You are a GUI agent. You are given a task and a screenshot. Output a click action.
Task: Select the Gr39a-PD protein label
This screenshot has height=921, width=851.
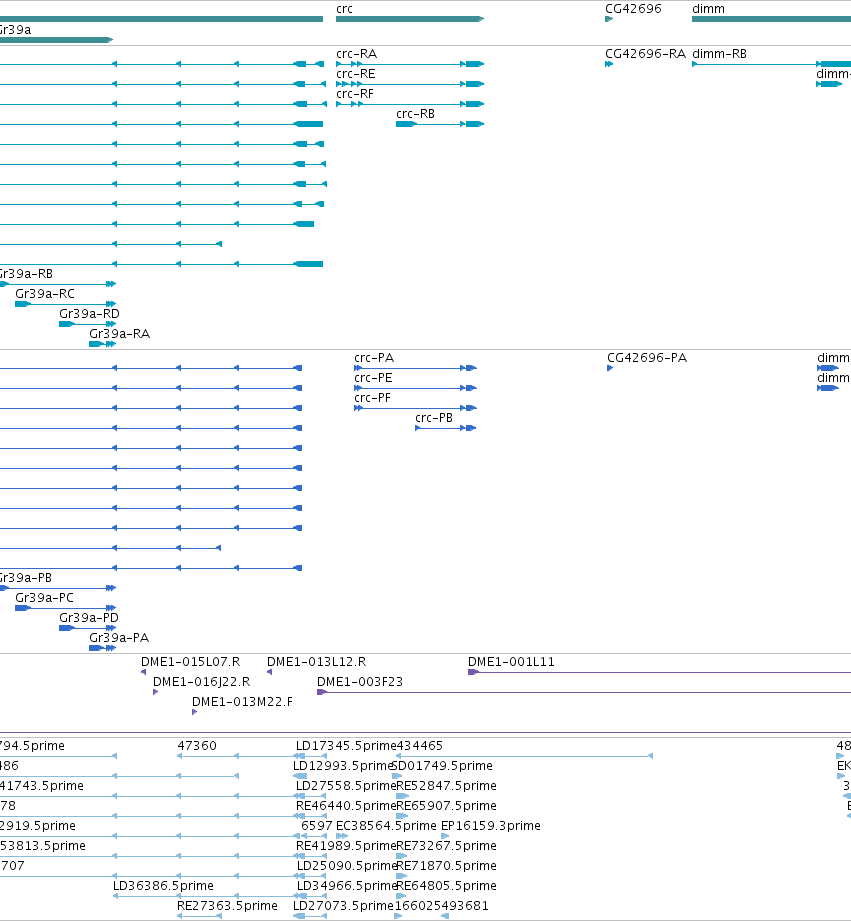[x=89, y=618]
